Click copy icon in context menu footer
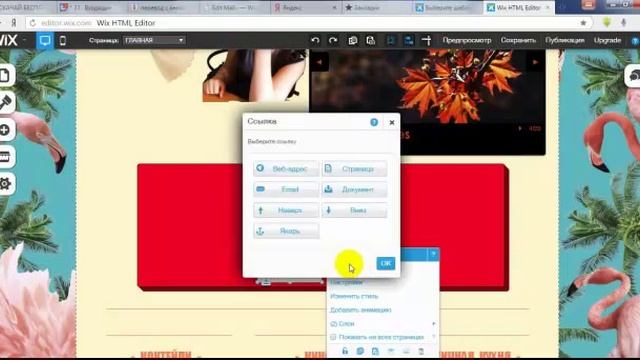Image resolution: width=640 pixels, height=360 pixels. (360, 351)
